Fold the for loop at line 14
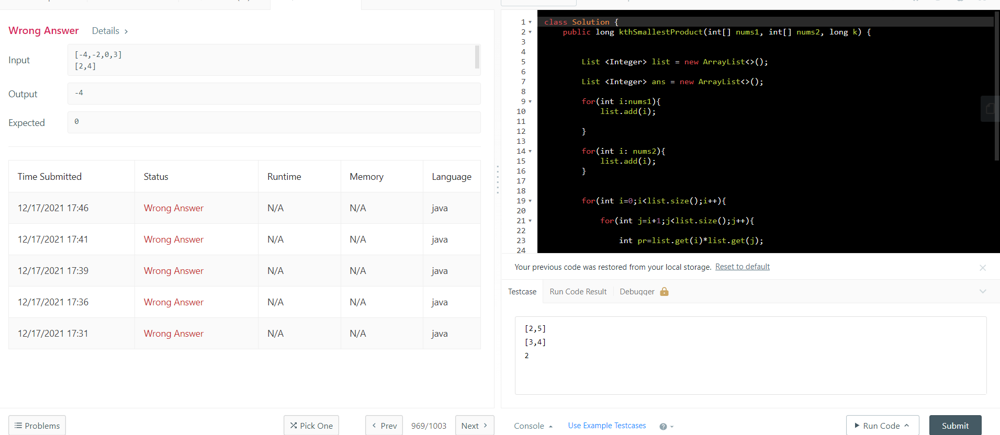 [x=530, y=151]
